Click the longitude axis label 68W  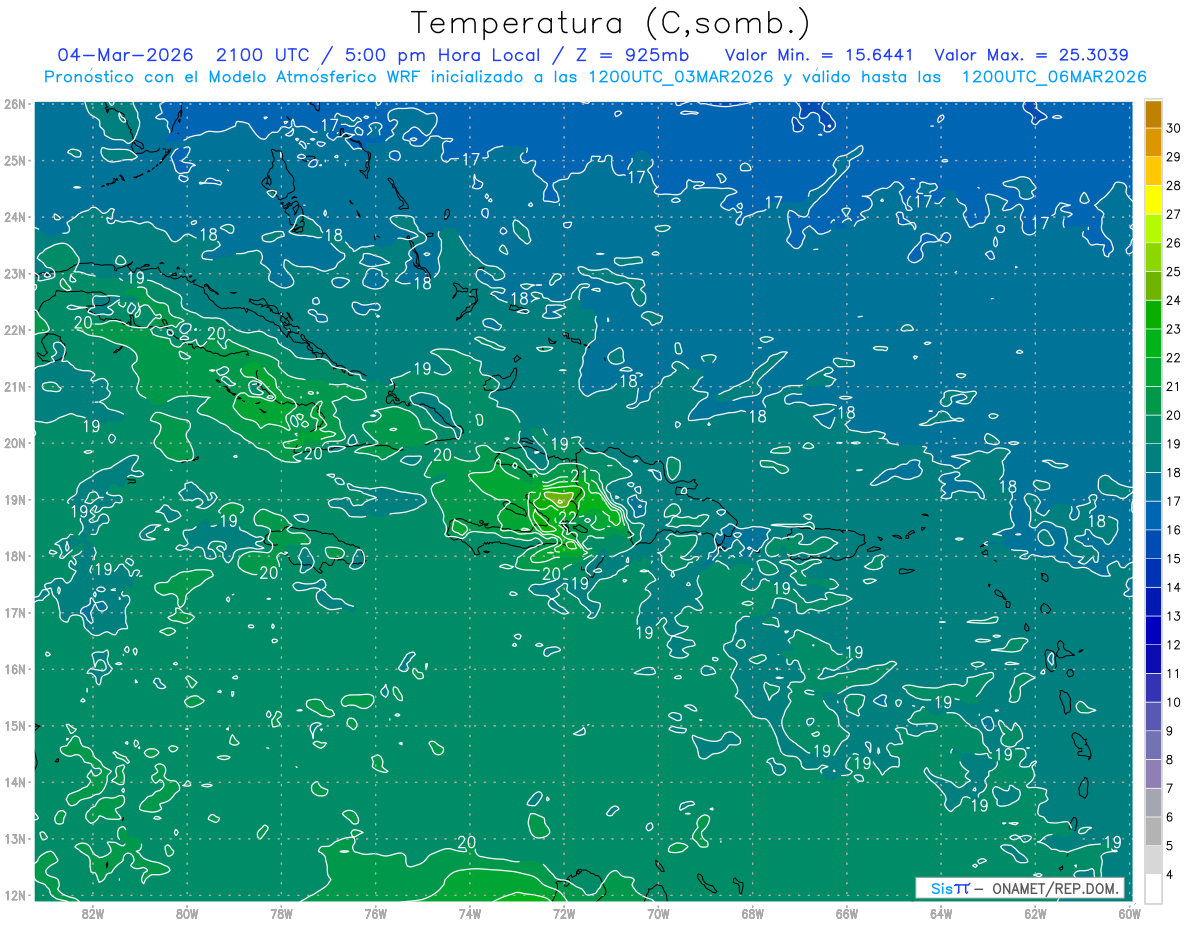[x=753, y=912]
